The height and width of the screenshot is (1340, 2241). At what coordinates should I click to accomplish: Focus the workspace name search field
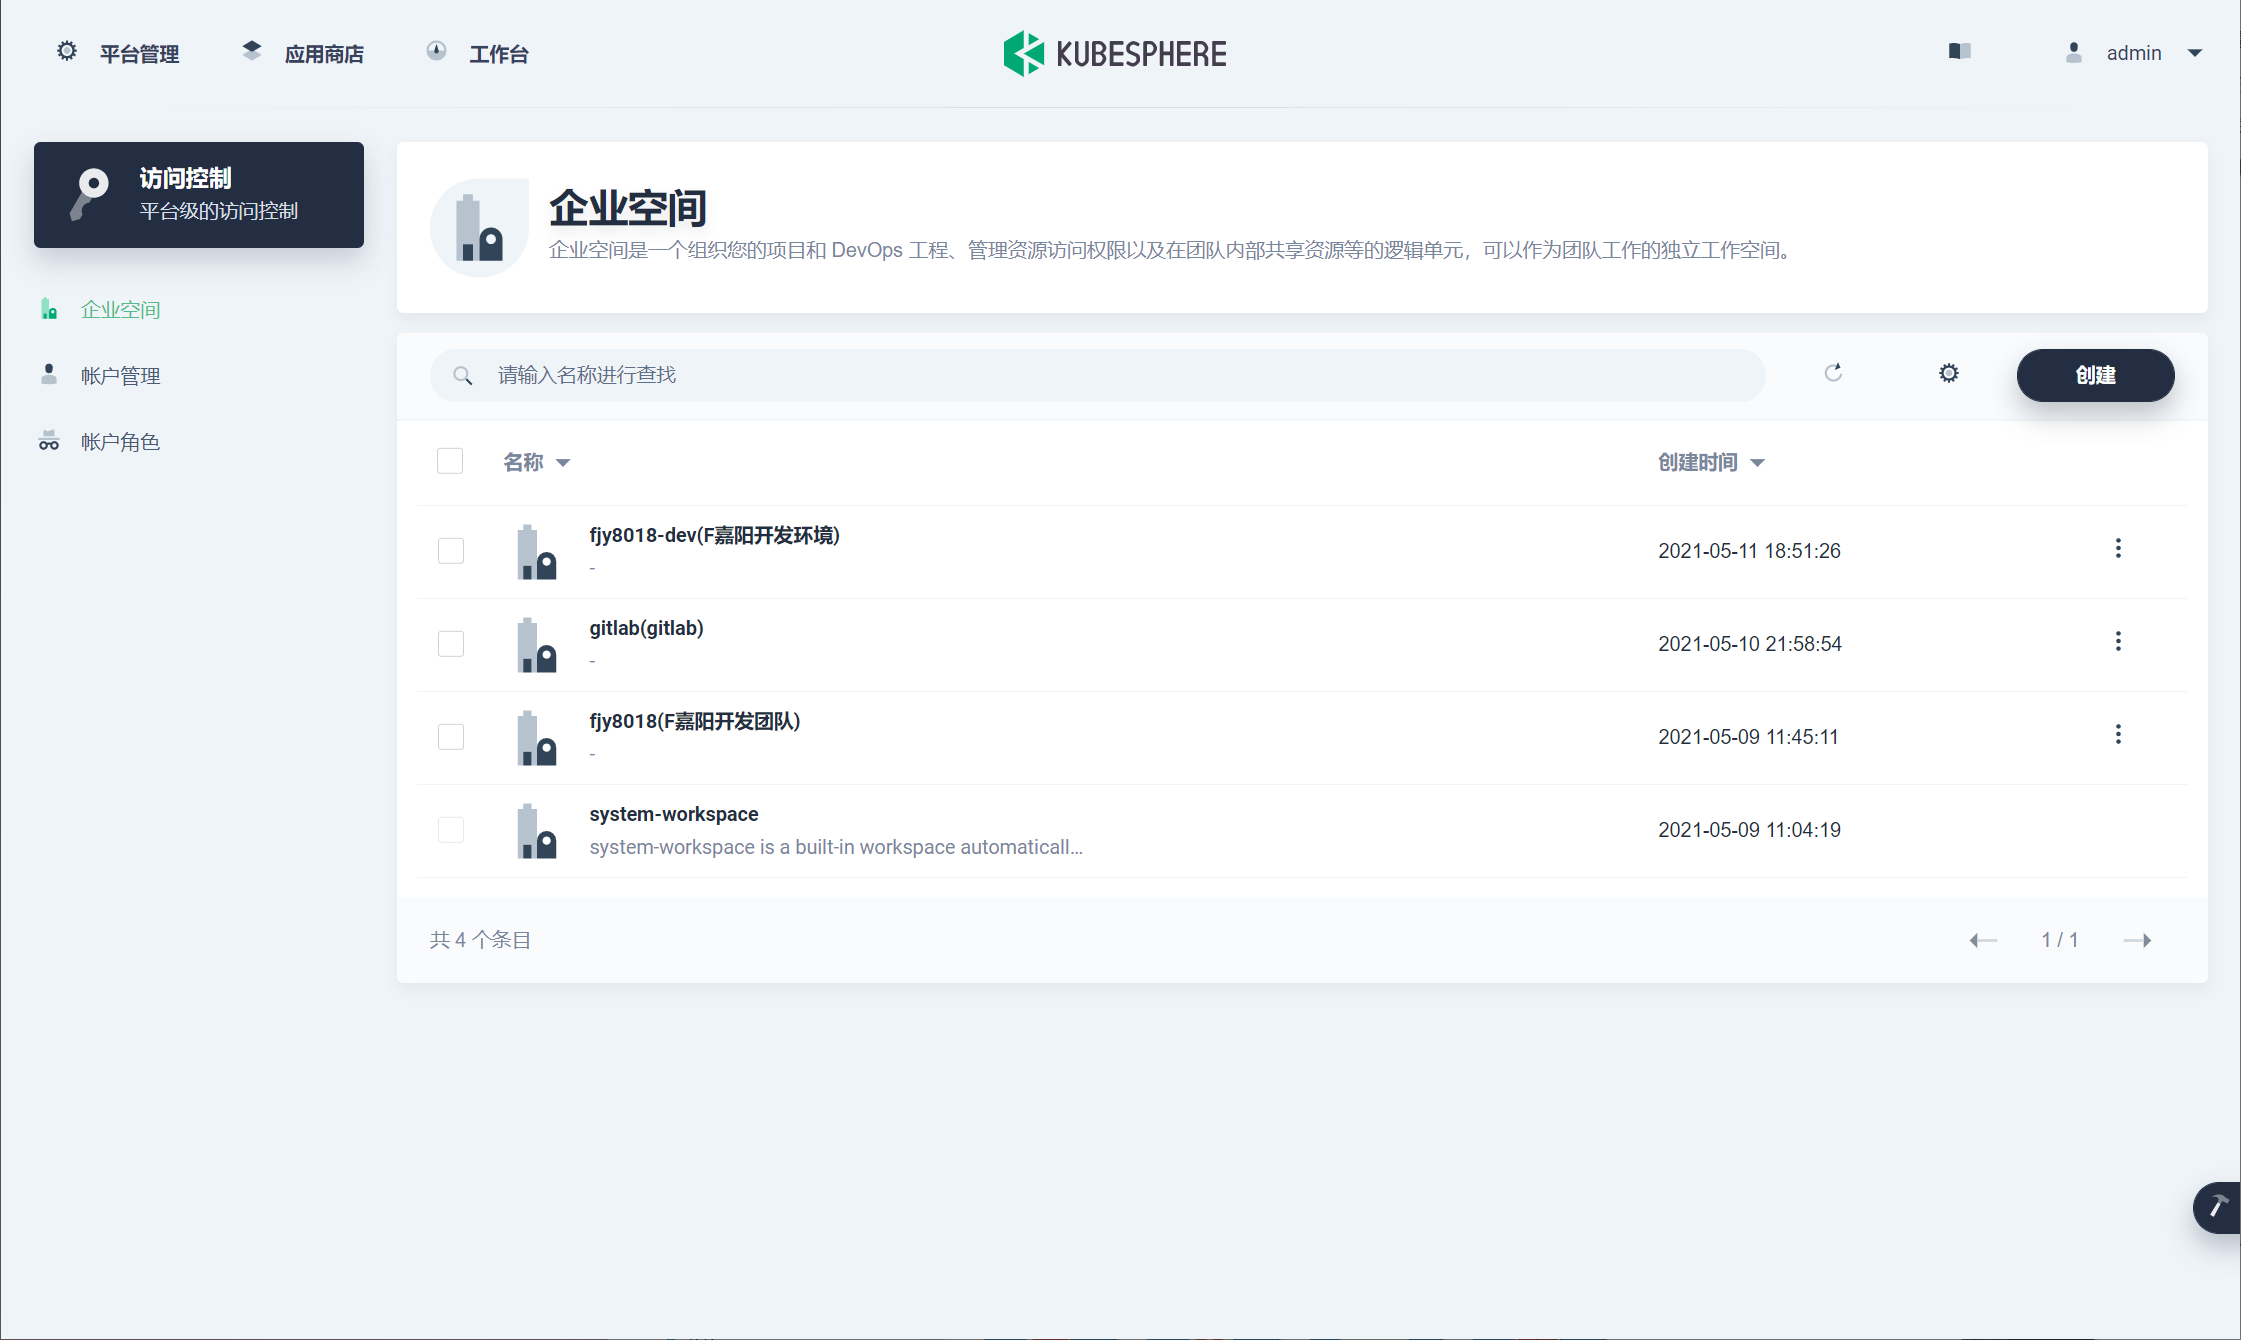[x=1100, y=375]
